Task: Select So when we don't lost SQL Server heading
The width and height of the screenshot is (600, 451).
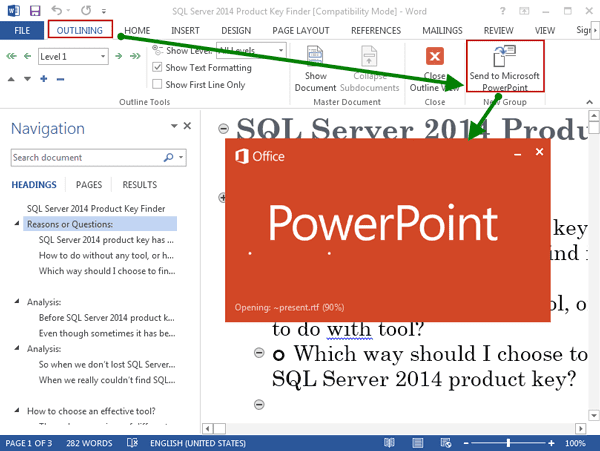Action: click(107, 364)
